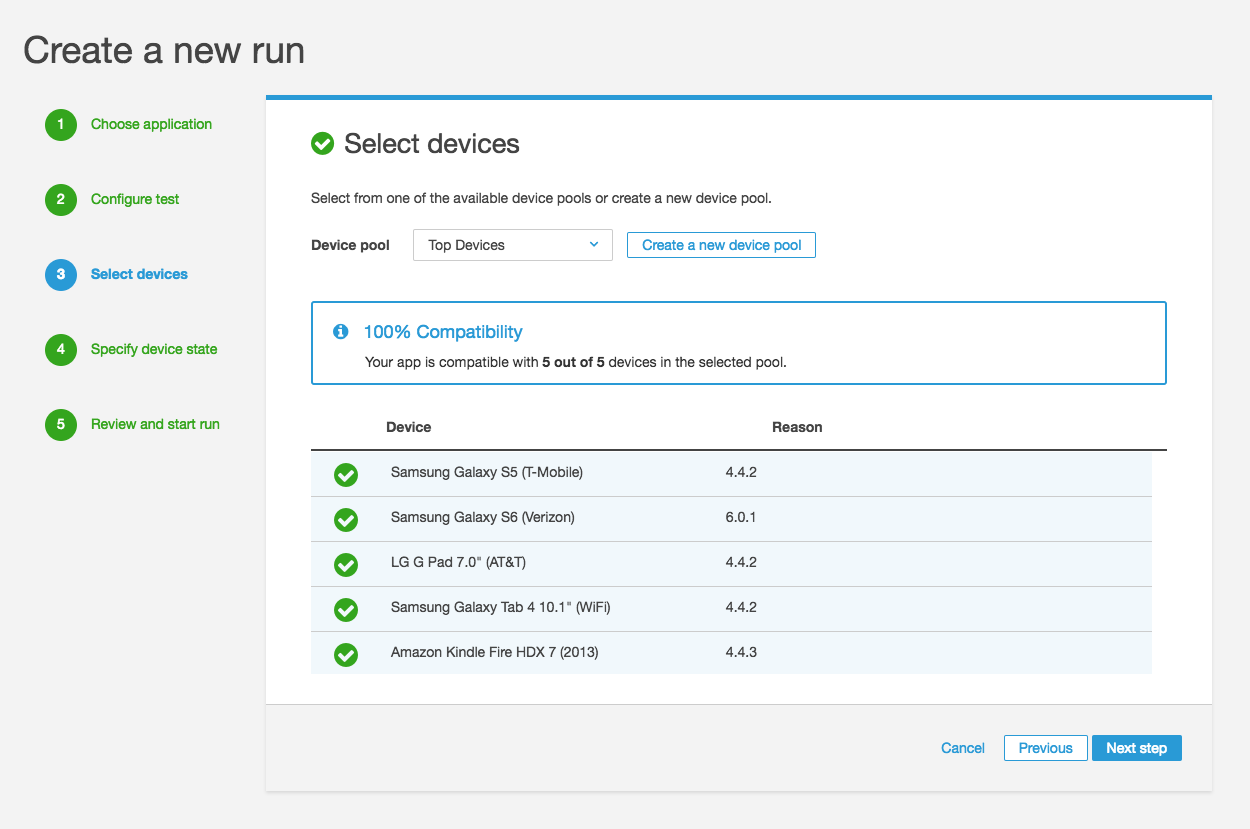The width and height of the screenshot is (1250, 829).
Task: Click the checkmark for Amazon Kindle Fire HDX 7
Action: tap(345, 655)
